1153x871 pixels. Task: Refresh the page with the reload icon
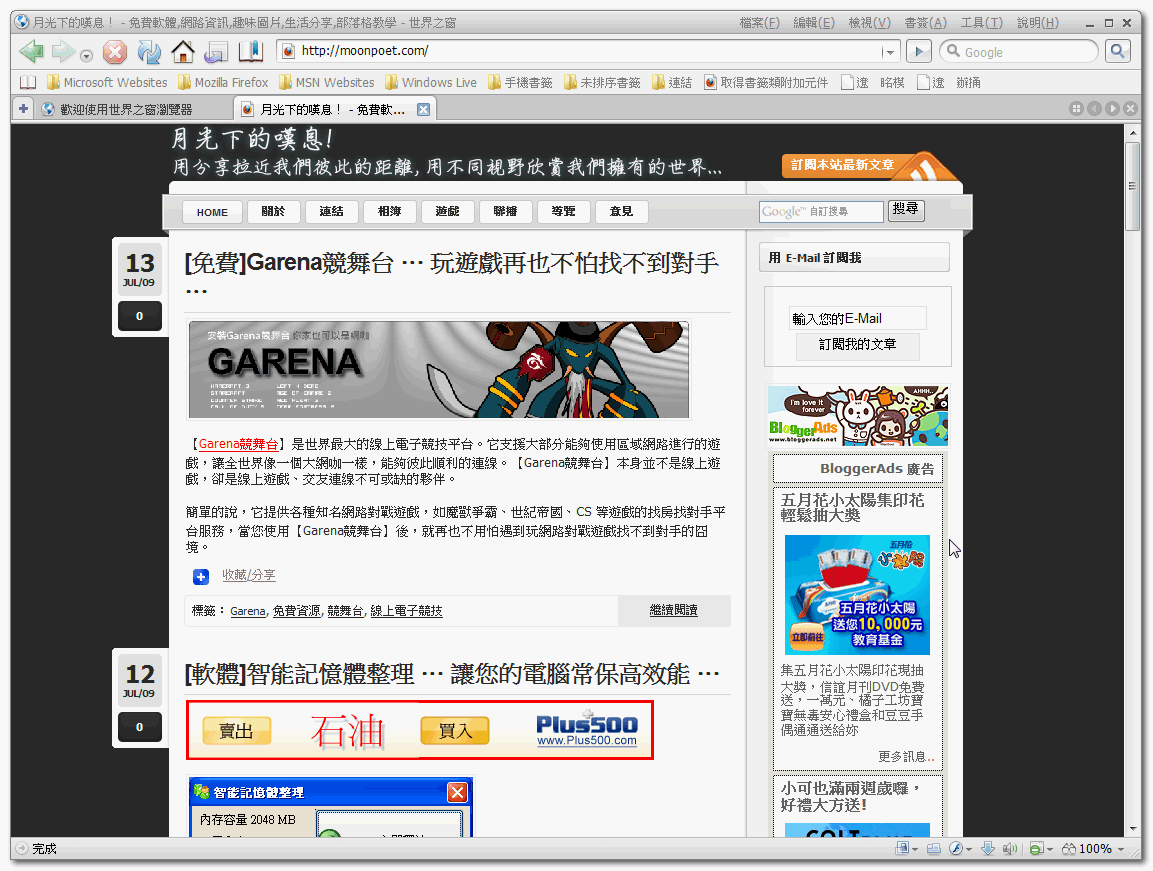tap(149, 52)
